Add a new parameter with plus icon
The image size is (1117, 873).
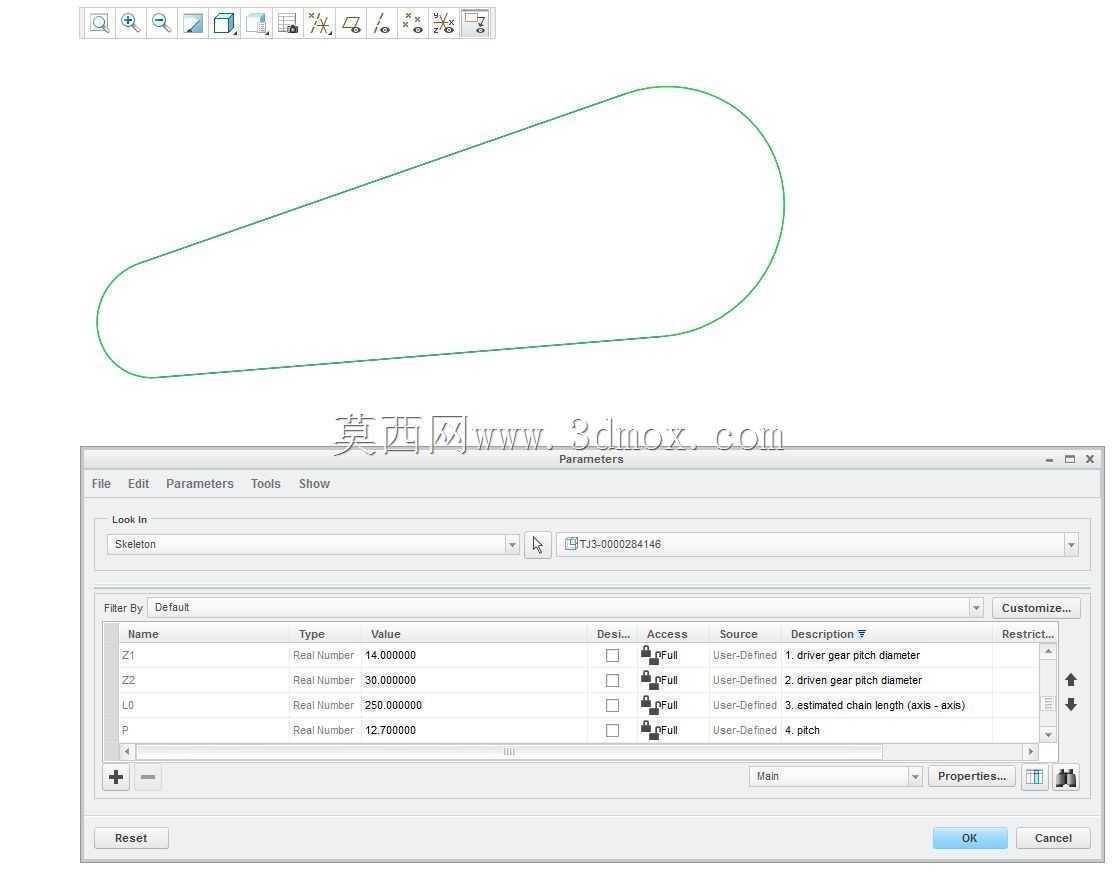(x=116, y=777)
